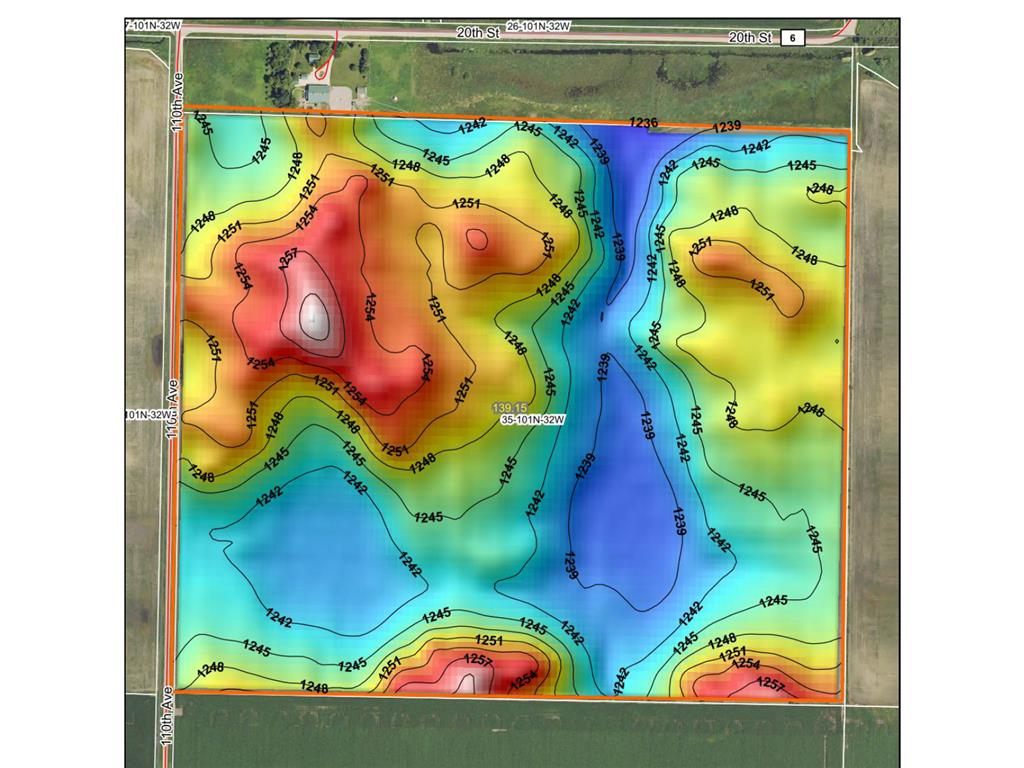This screenshot has height=768, width=1024.
Task: Click the white peak at bottom-center red hill
Action: click(471, 681)
